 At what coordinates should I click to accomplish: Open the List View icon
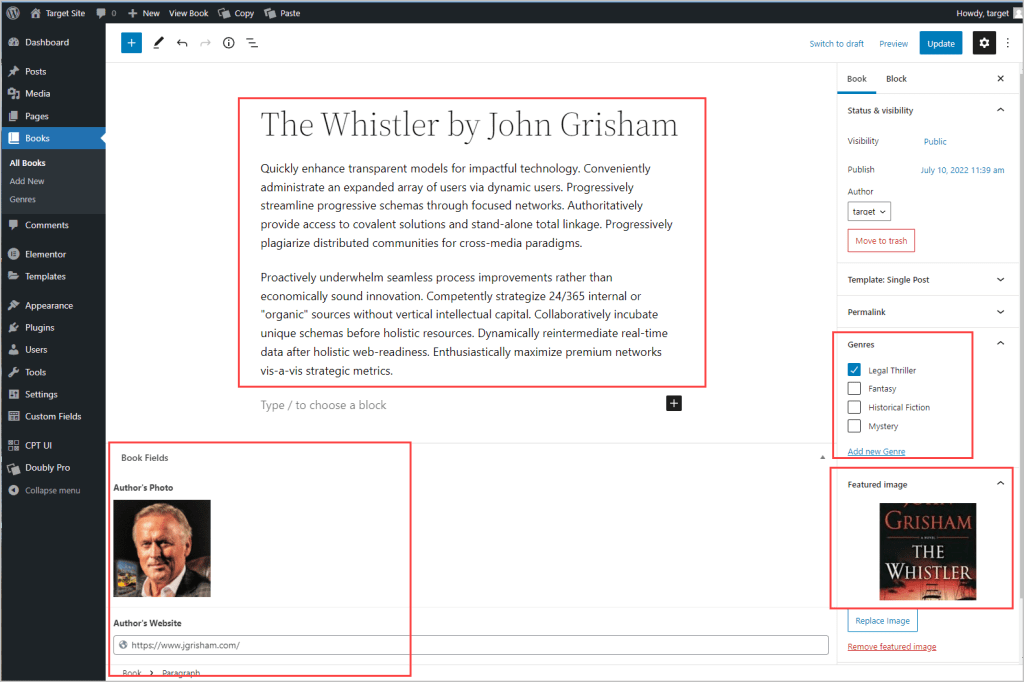252,43
